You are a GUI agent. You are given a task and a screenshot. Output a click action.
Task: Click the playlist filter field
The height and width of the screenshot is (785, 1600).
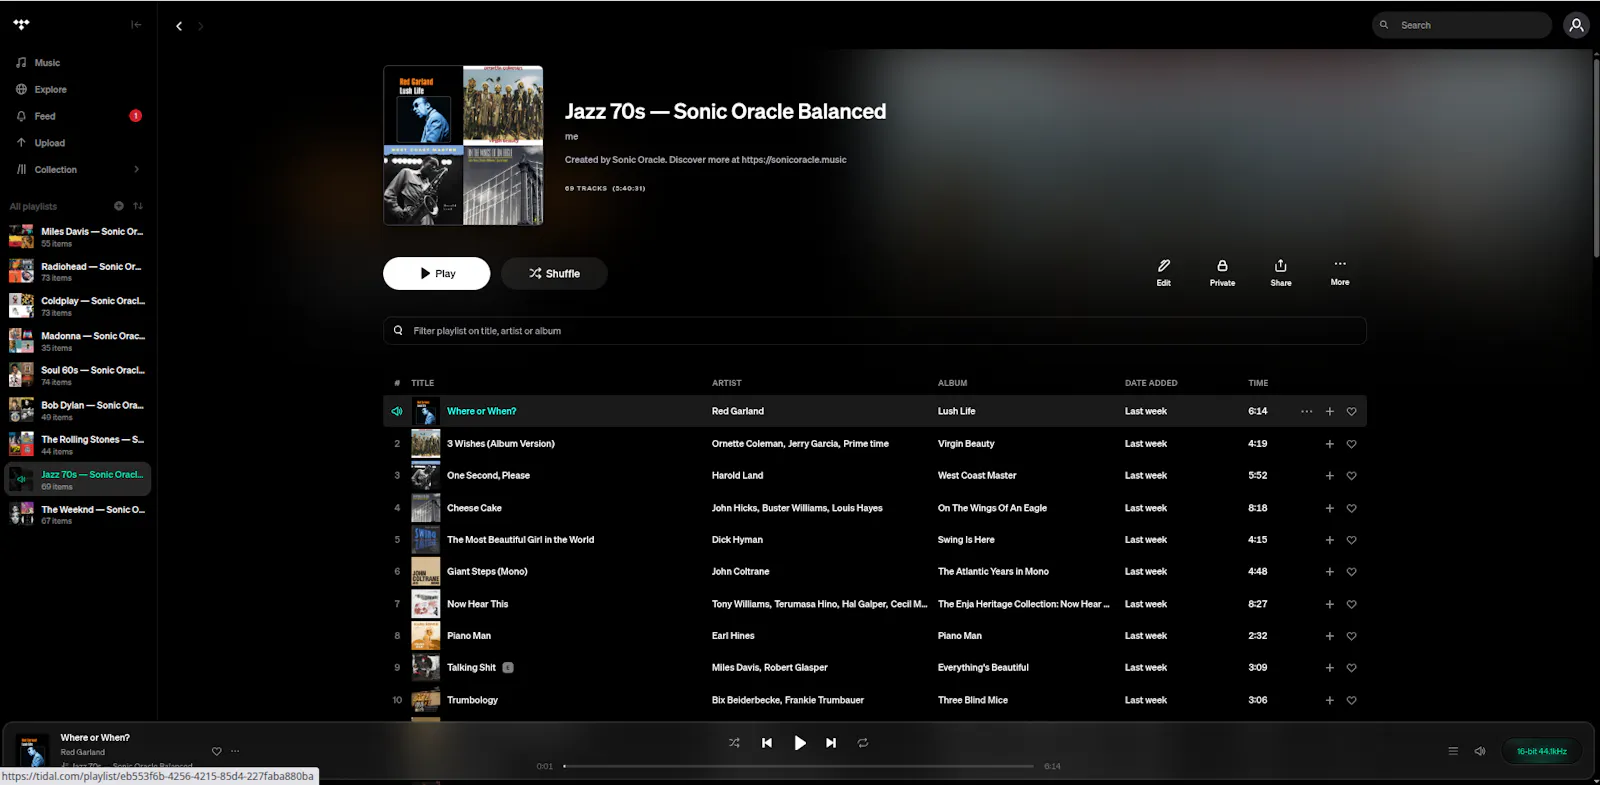coord(874,331)
